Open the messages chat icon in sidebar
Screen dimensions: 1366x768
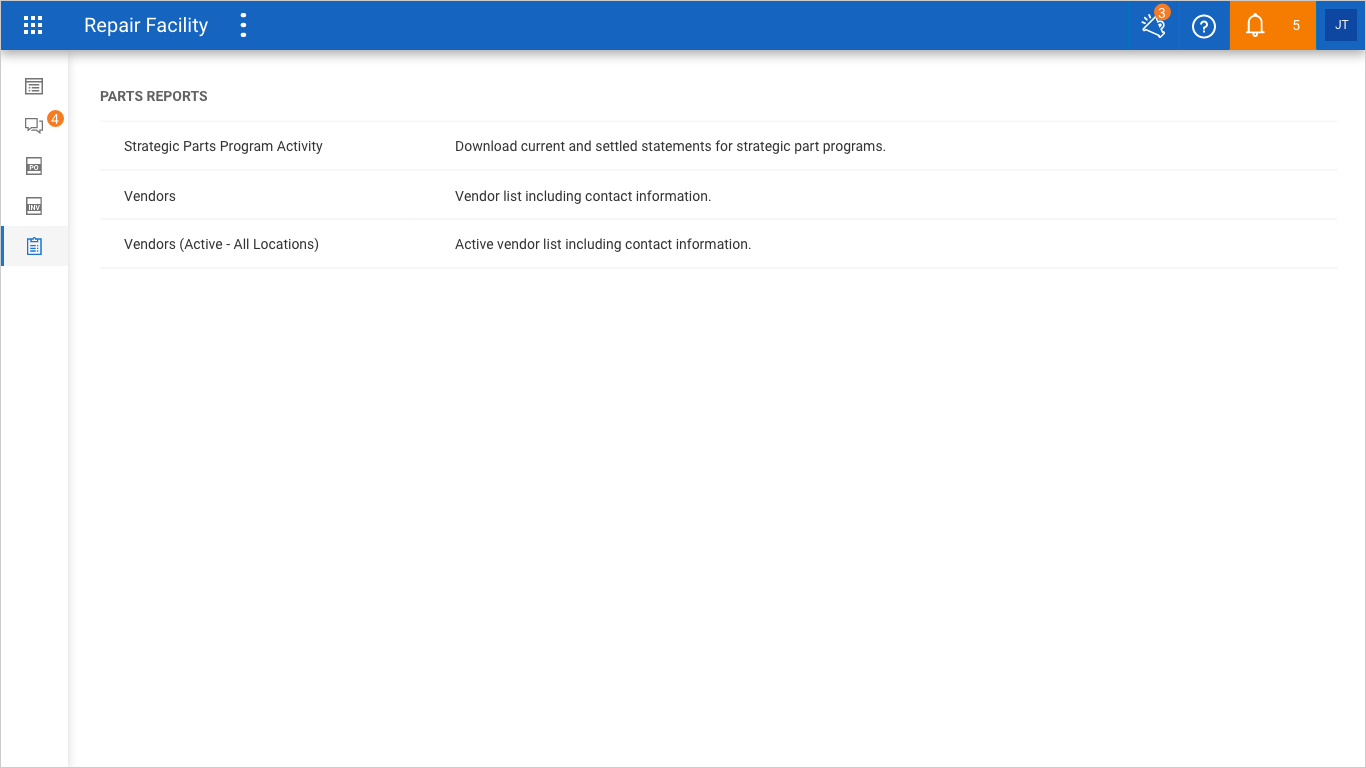(34, 126)
